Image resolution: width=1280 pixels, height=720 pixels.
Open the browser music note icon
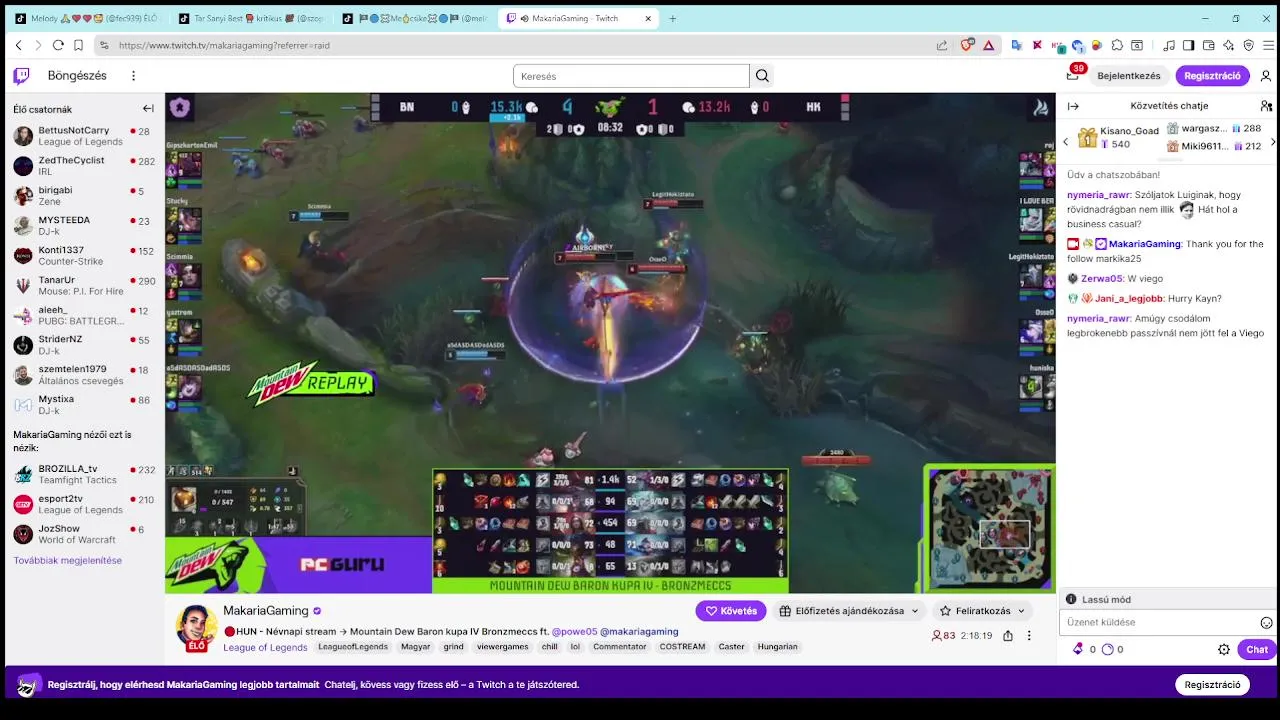point(1169,45)
